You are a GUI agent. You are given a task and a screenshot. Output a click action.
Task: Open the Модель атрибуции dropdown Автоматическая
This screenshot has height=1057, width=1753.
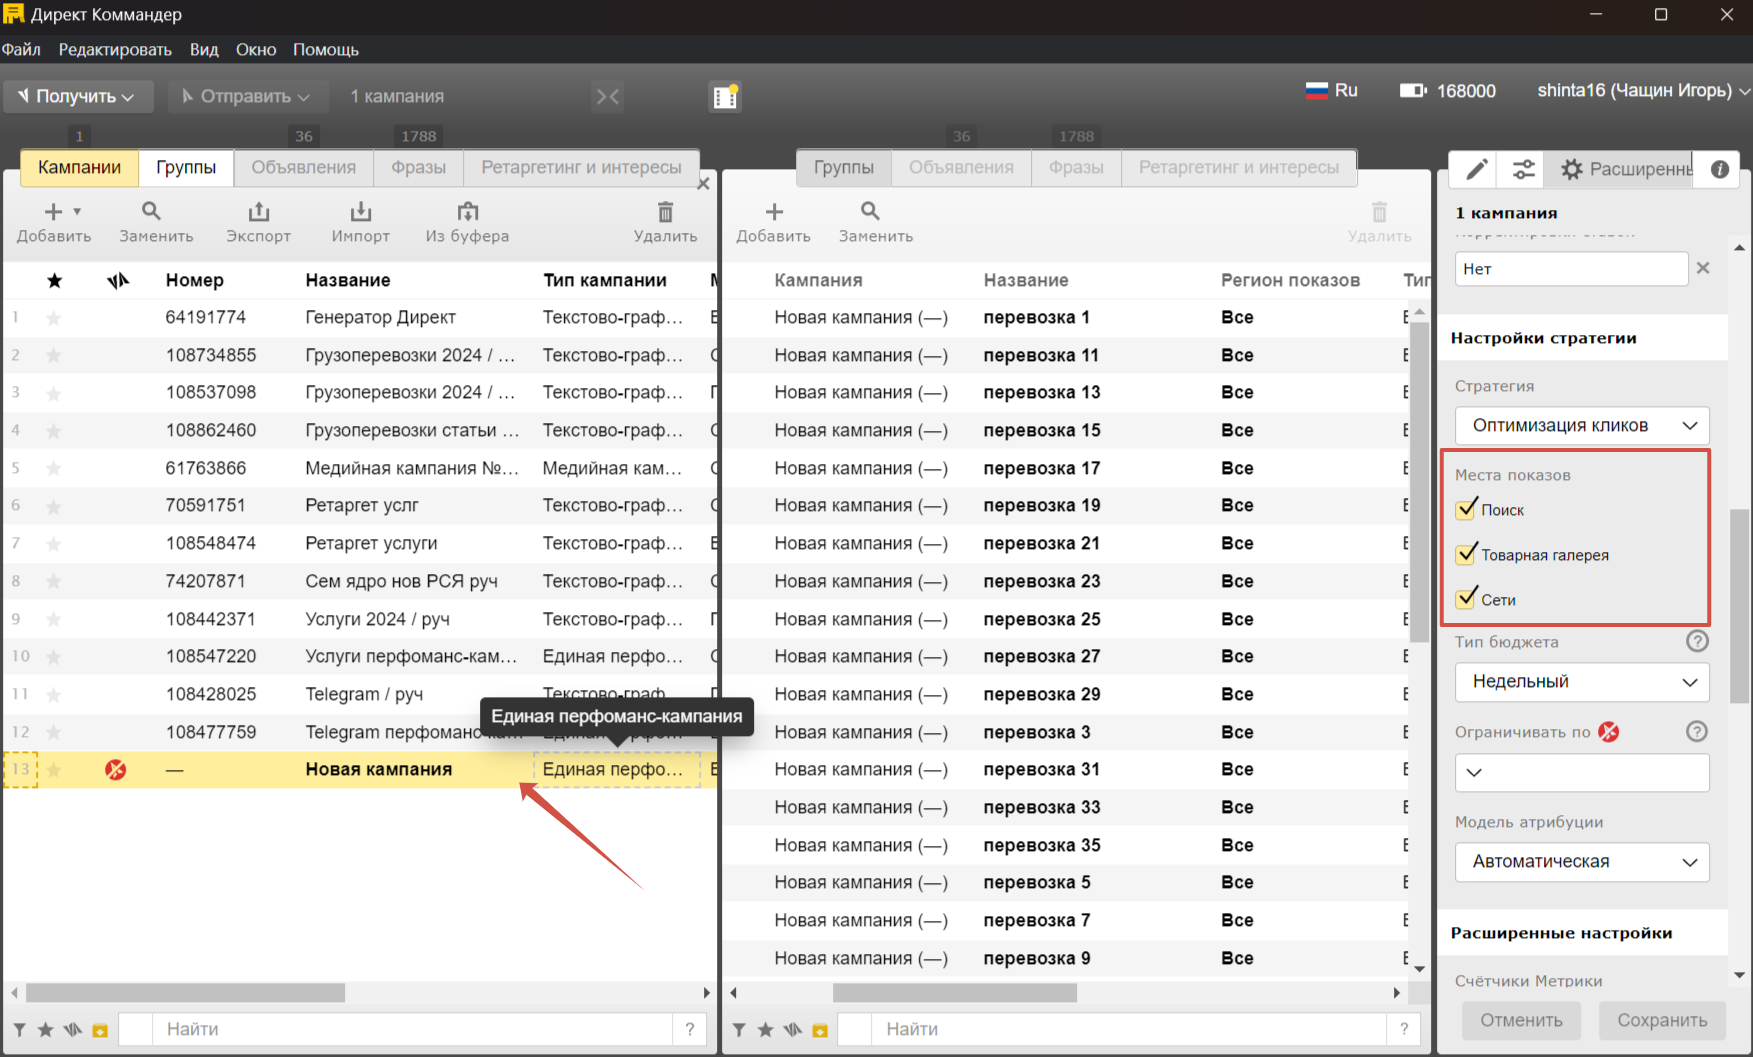[x=1582, y=861]
